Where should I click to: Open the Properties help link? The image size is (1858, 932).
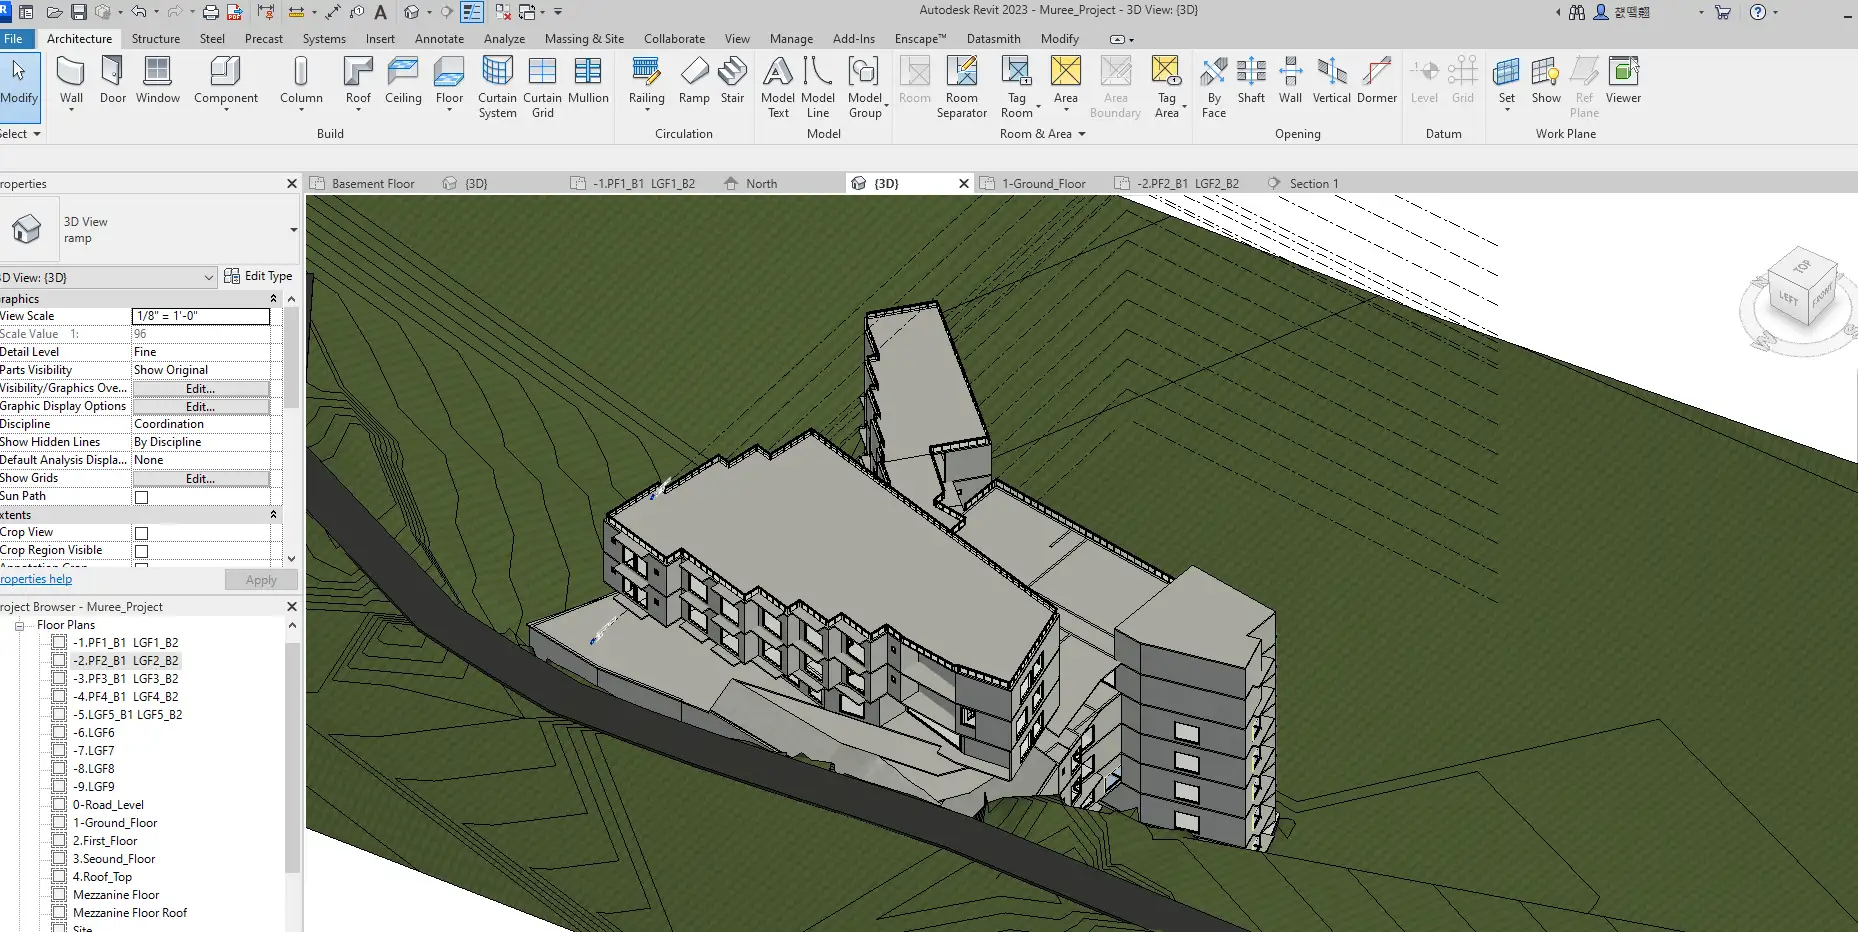[36, 579]
